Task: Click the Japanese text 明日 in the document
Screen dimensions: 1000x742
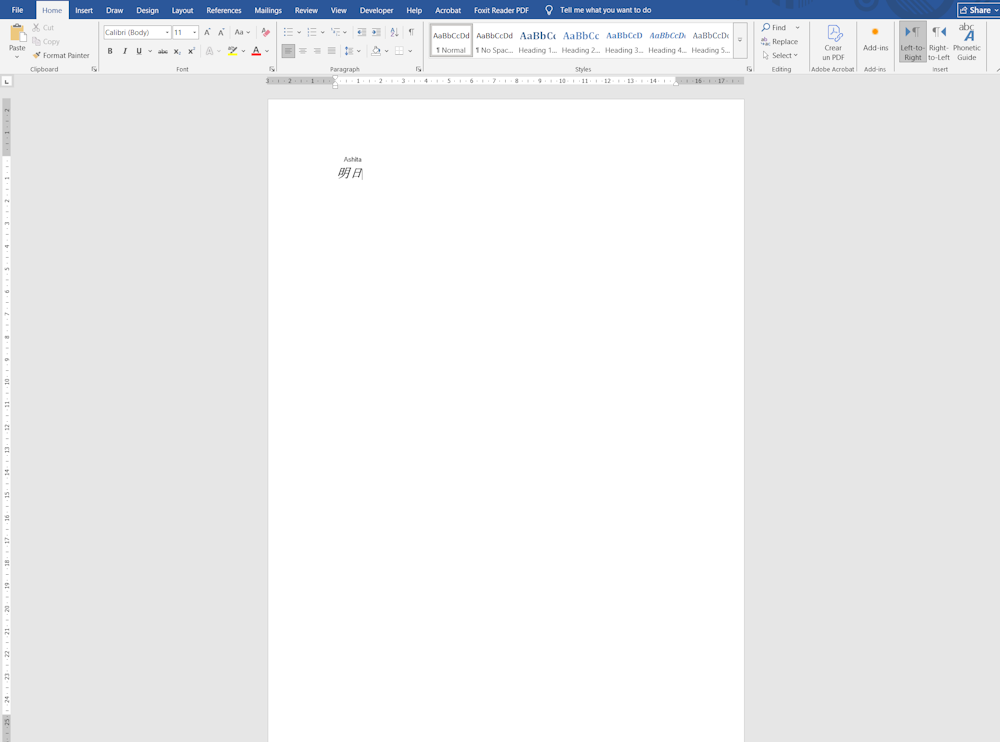Action: click(349, 173)
